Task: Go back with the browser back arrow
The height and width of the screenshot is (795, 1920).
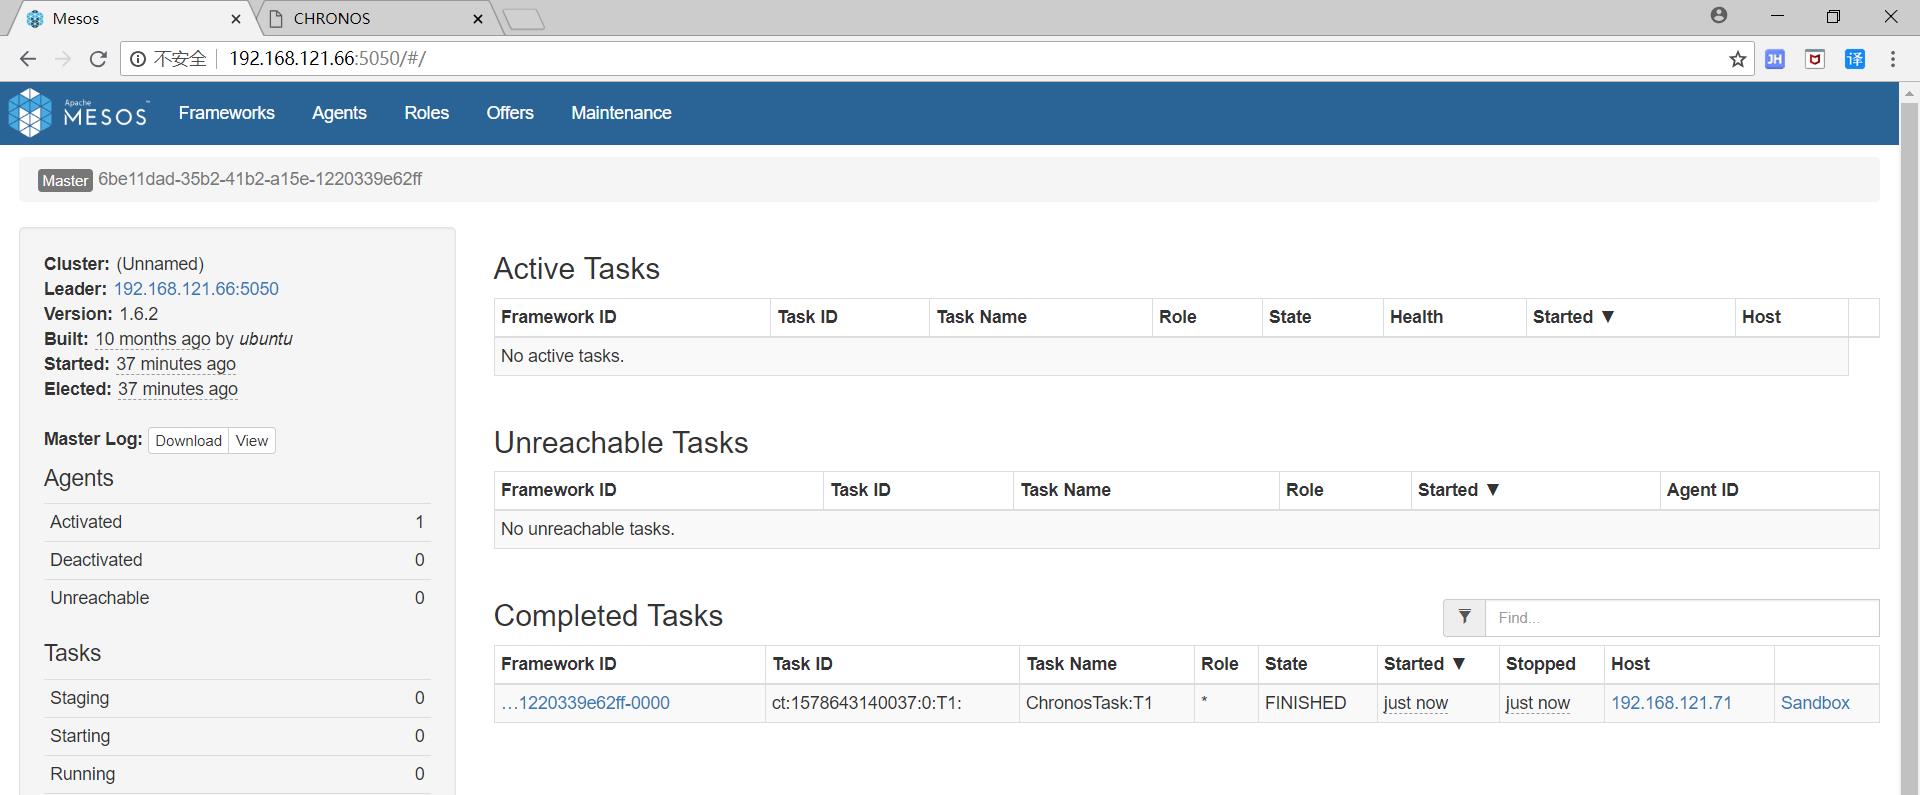Action: (x=28, y=59)
